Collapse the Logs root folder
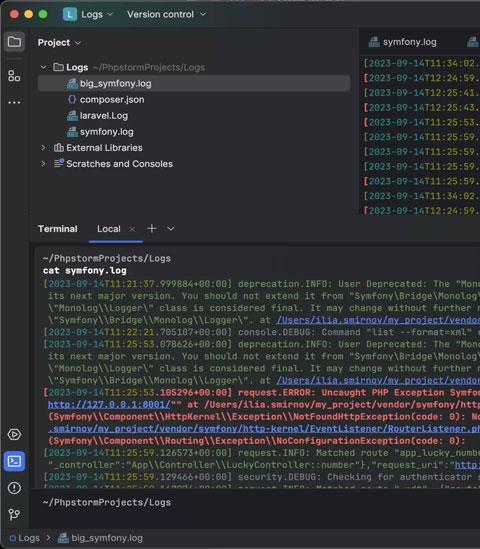The width and height of the screenshot is (480, 549). point(43,67)
